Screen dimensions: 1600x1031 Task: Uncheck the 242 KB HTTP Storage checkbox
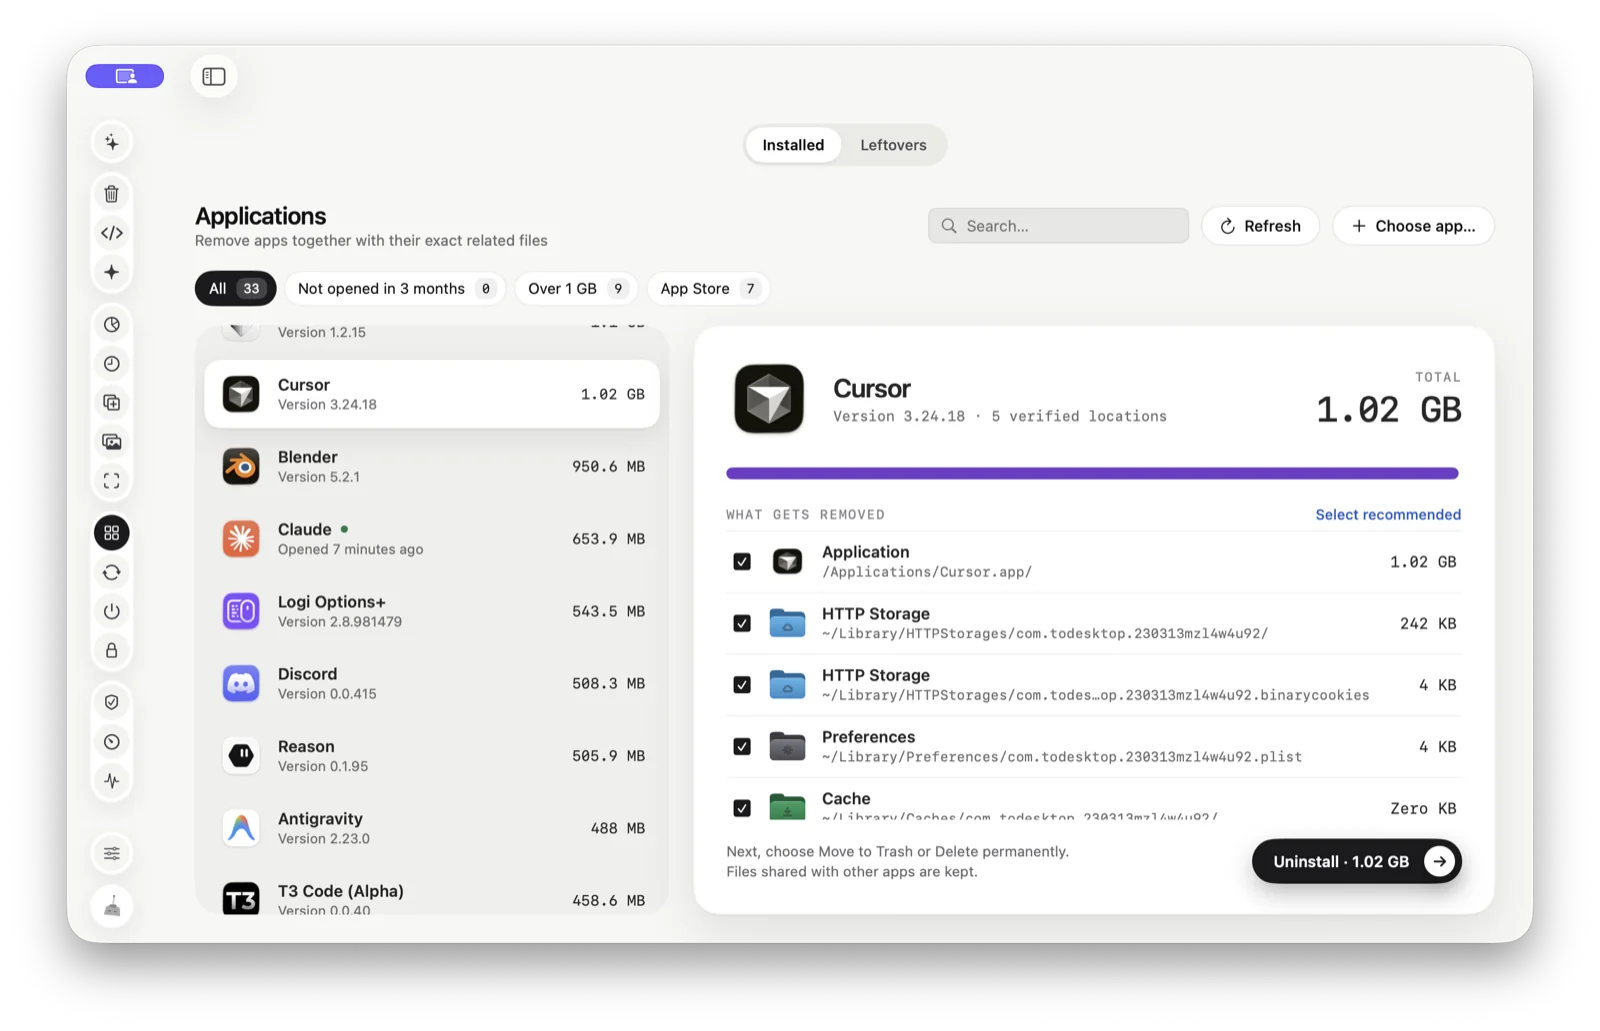click(x=742, y=624)
